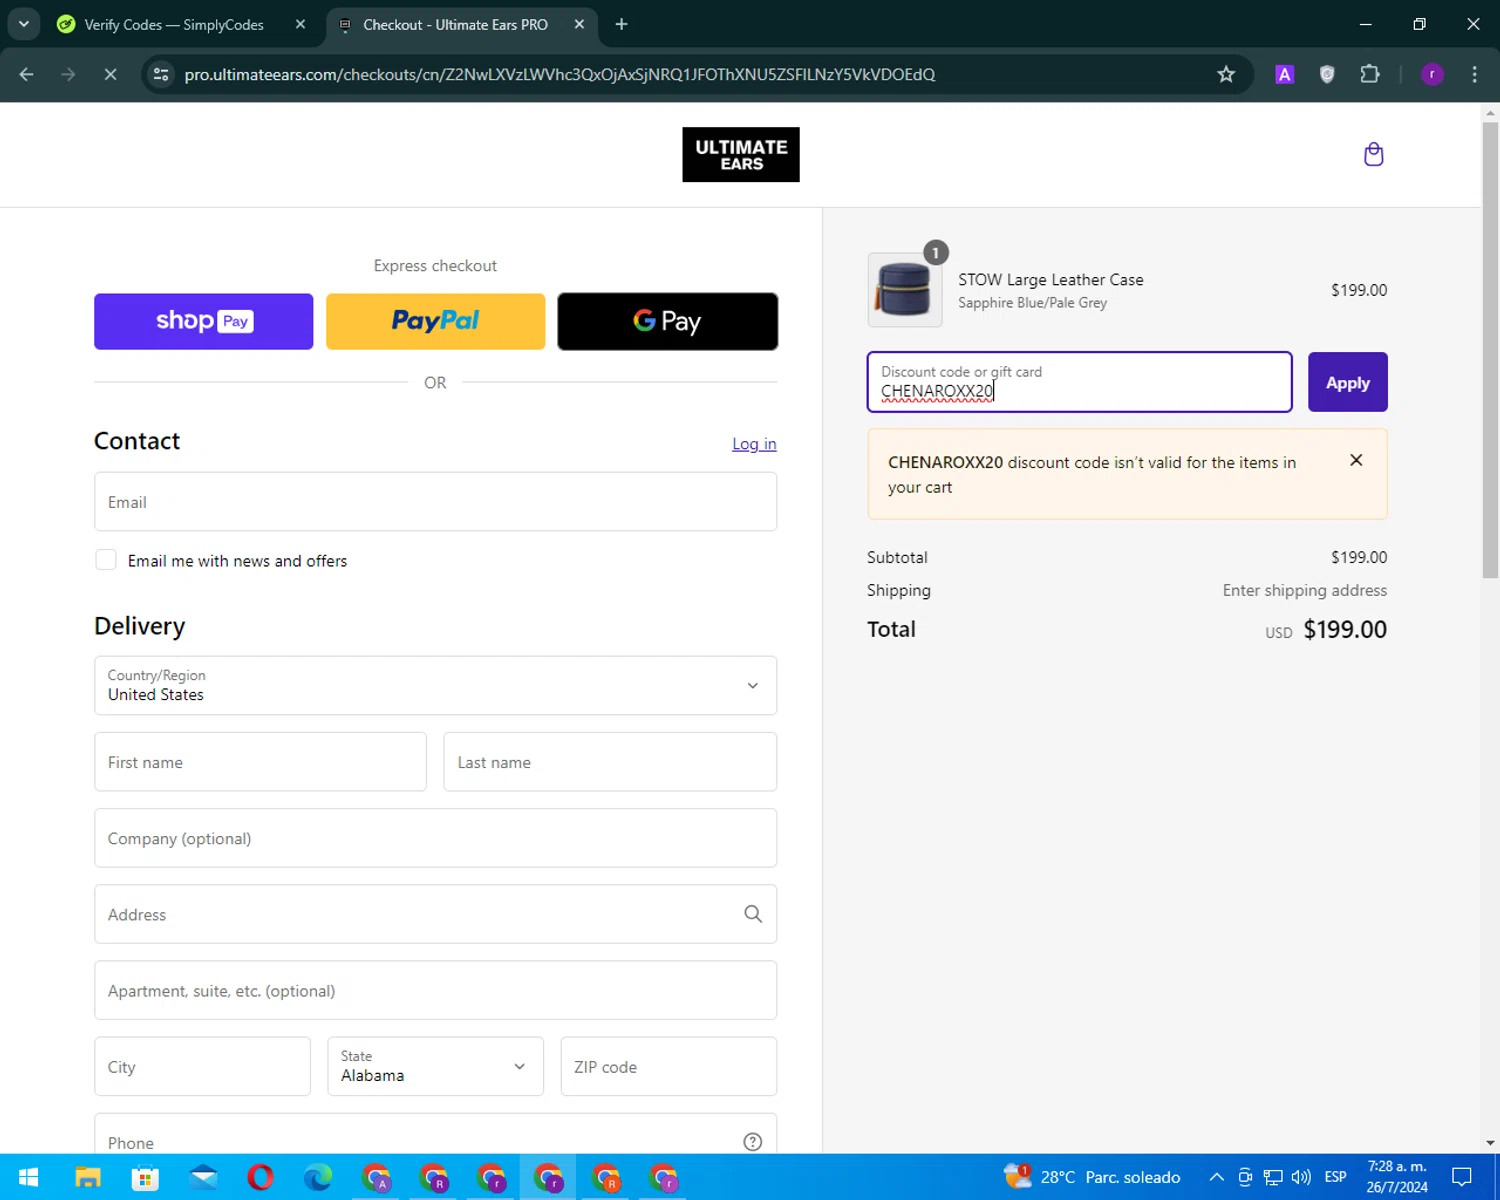Screen dimensions: 1500x1200
Task: Pay with Shop Pay express checkout
Action: click(203, 321)
